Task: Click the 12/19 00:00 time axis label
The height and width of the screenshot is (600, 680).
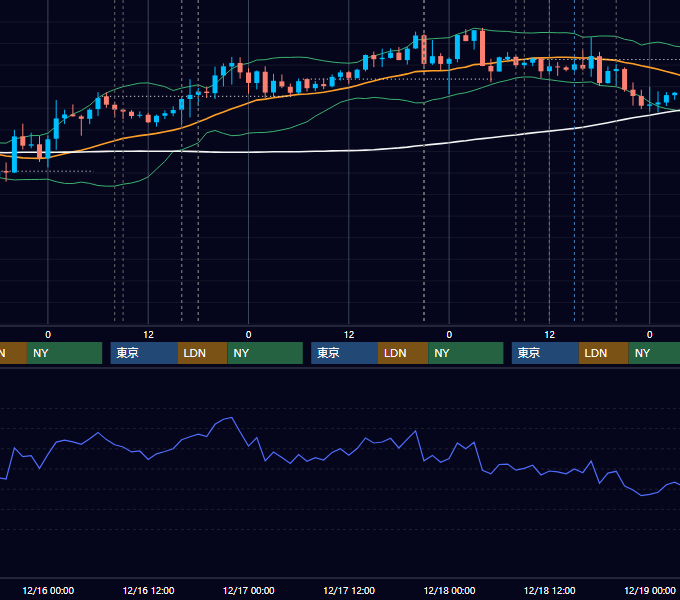Action: (x=650, y=590)
